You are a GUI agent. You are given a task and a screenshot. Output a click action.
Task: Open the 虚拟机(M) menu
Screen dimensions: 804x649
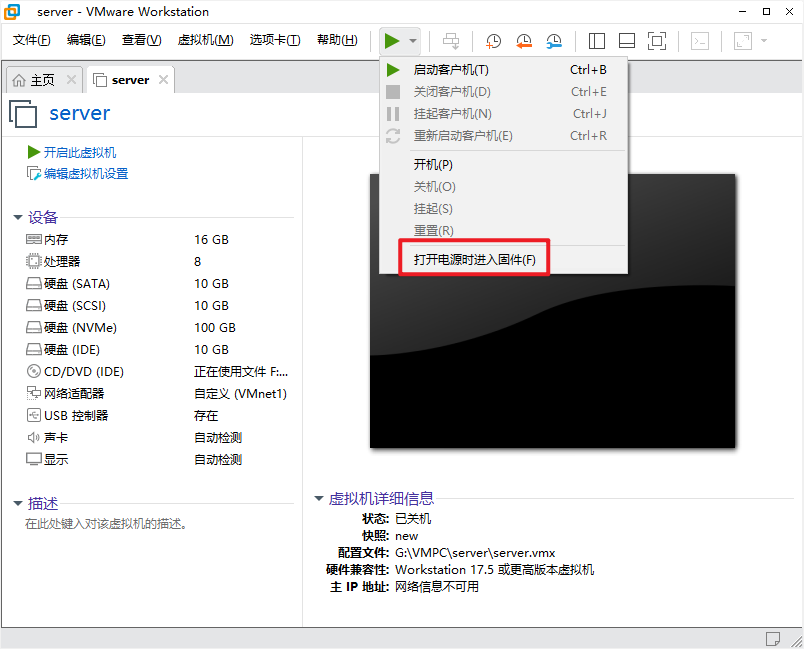[x=205, y=40]
